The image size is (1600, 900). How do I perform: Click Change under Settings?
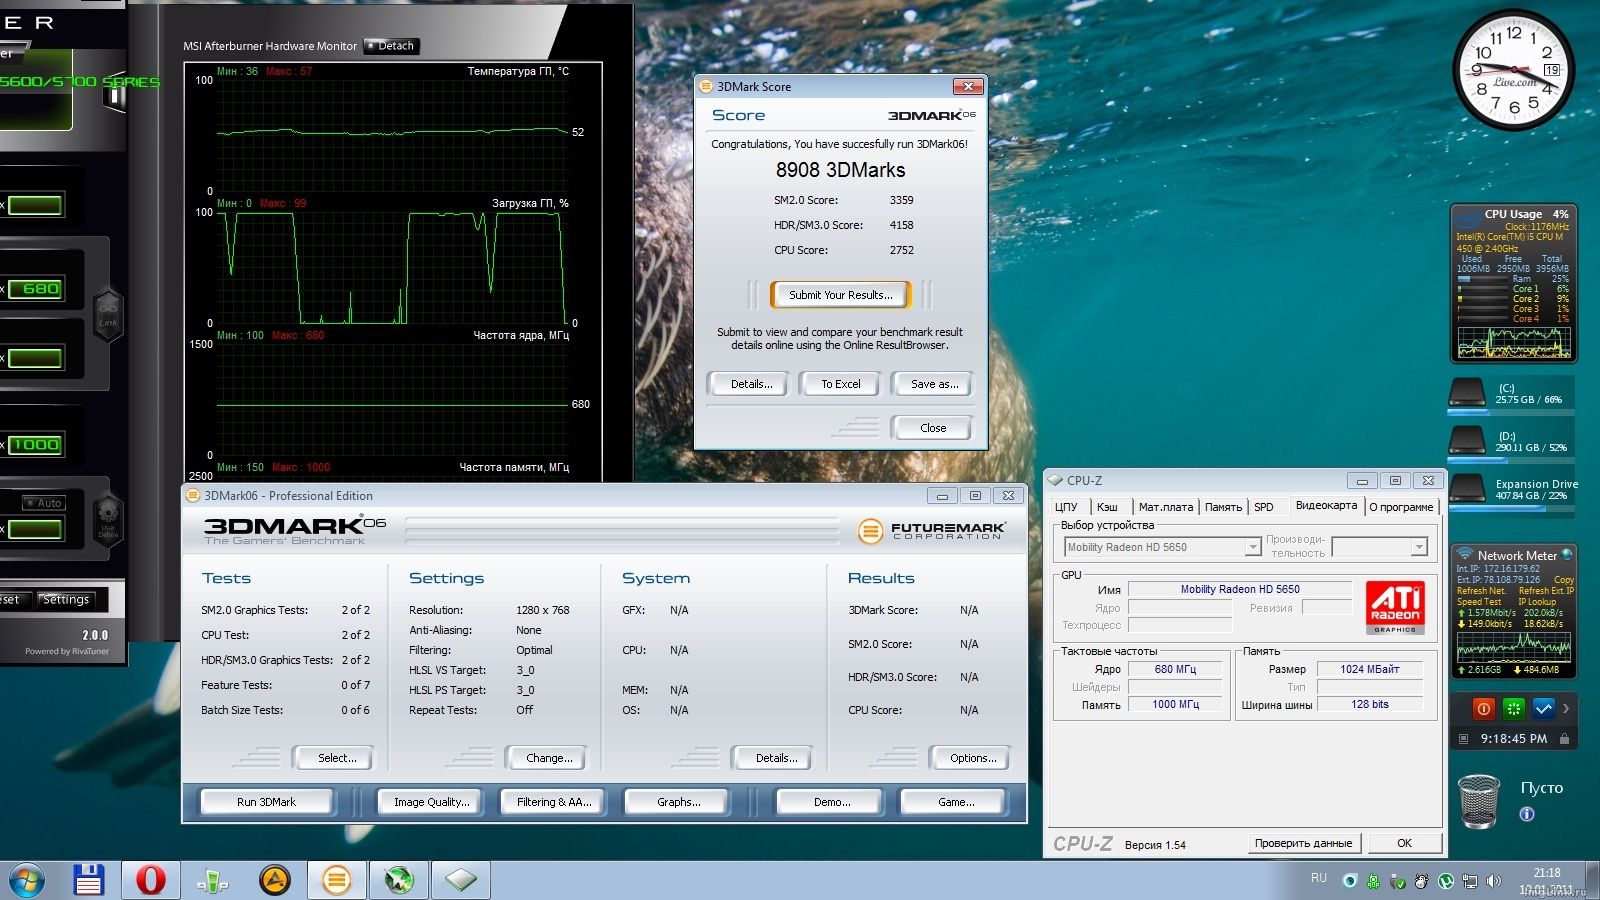pyautogui.click(x=548, y=758)
